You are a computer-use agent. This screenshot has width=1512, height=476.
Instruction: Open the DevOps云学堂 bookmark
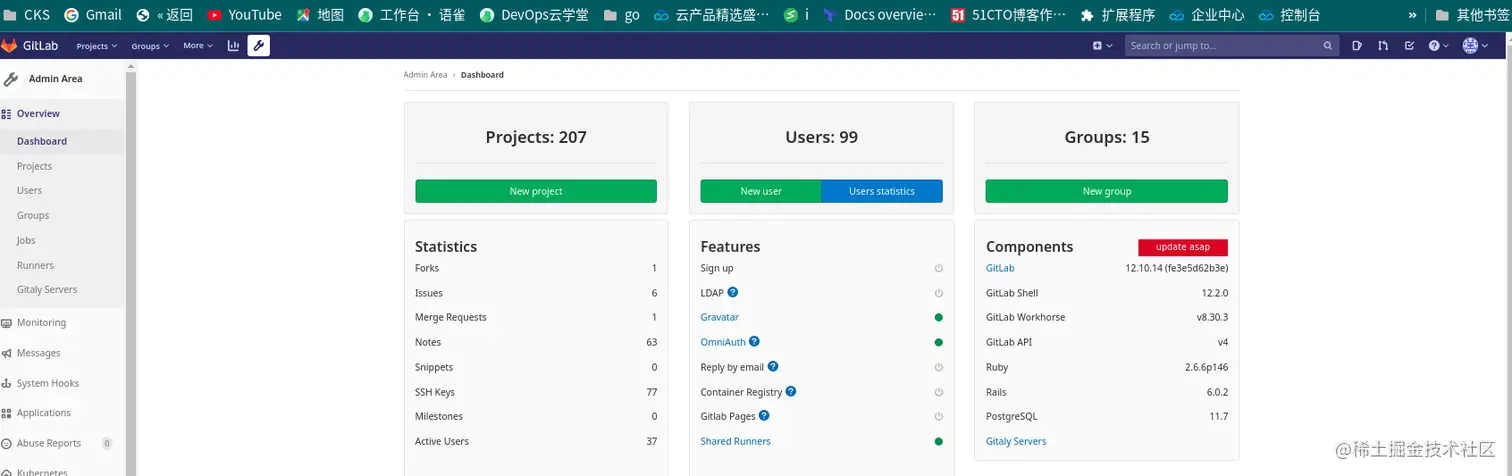(534, 15)
